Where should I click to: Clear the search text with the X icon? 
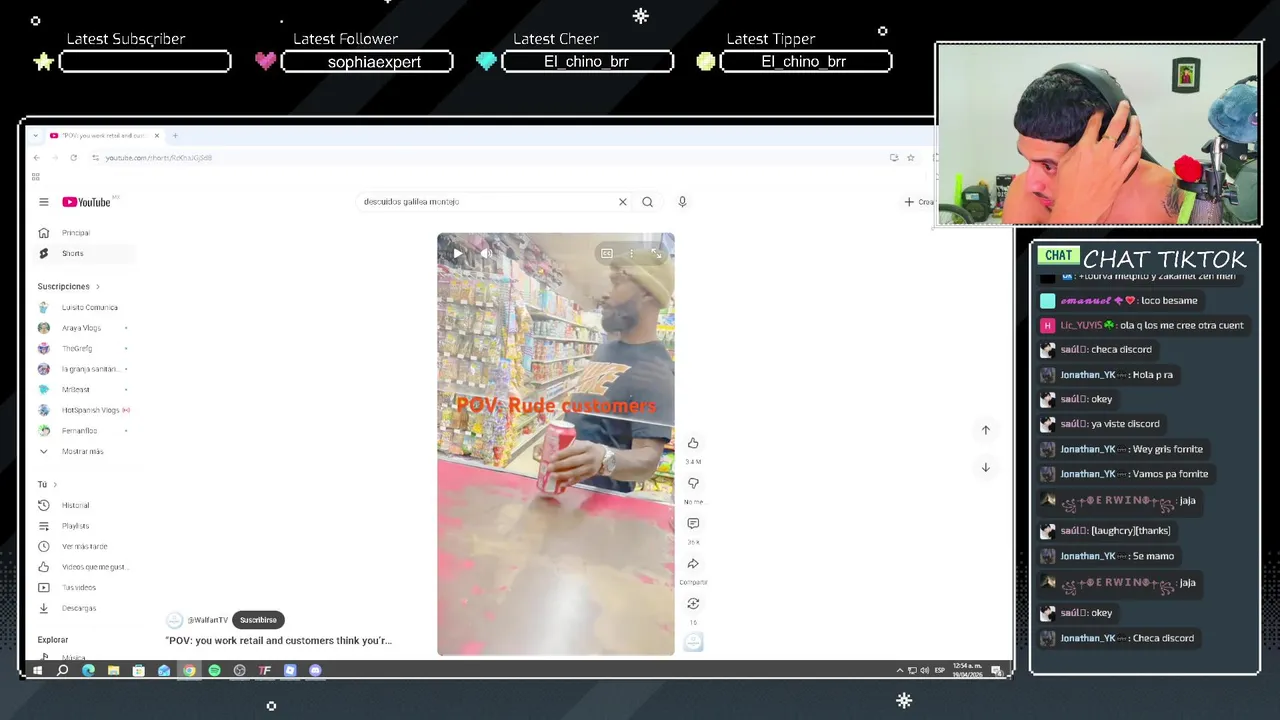[x=622, y=202]
